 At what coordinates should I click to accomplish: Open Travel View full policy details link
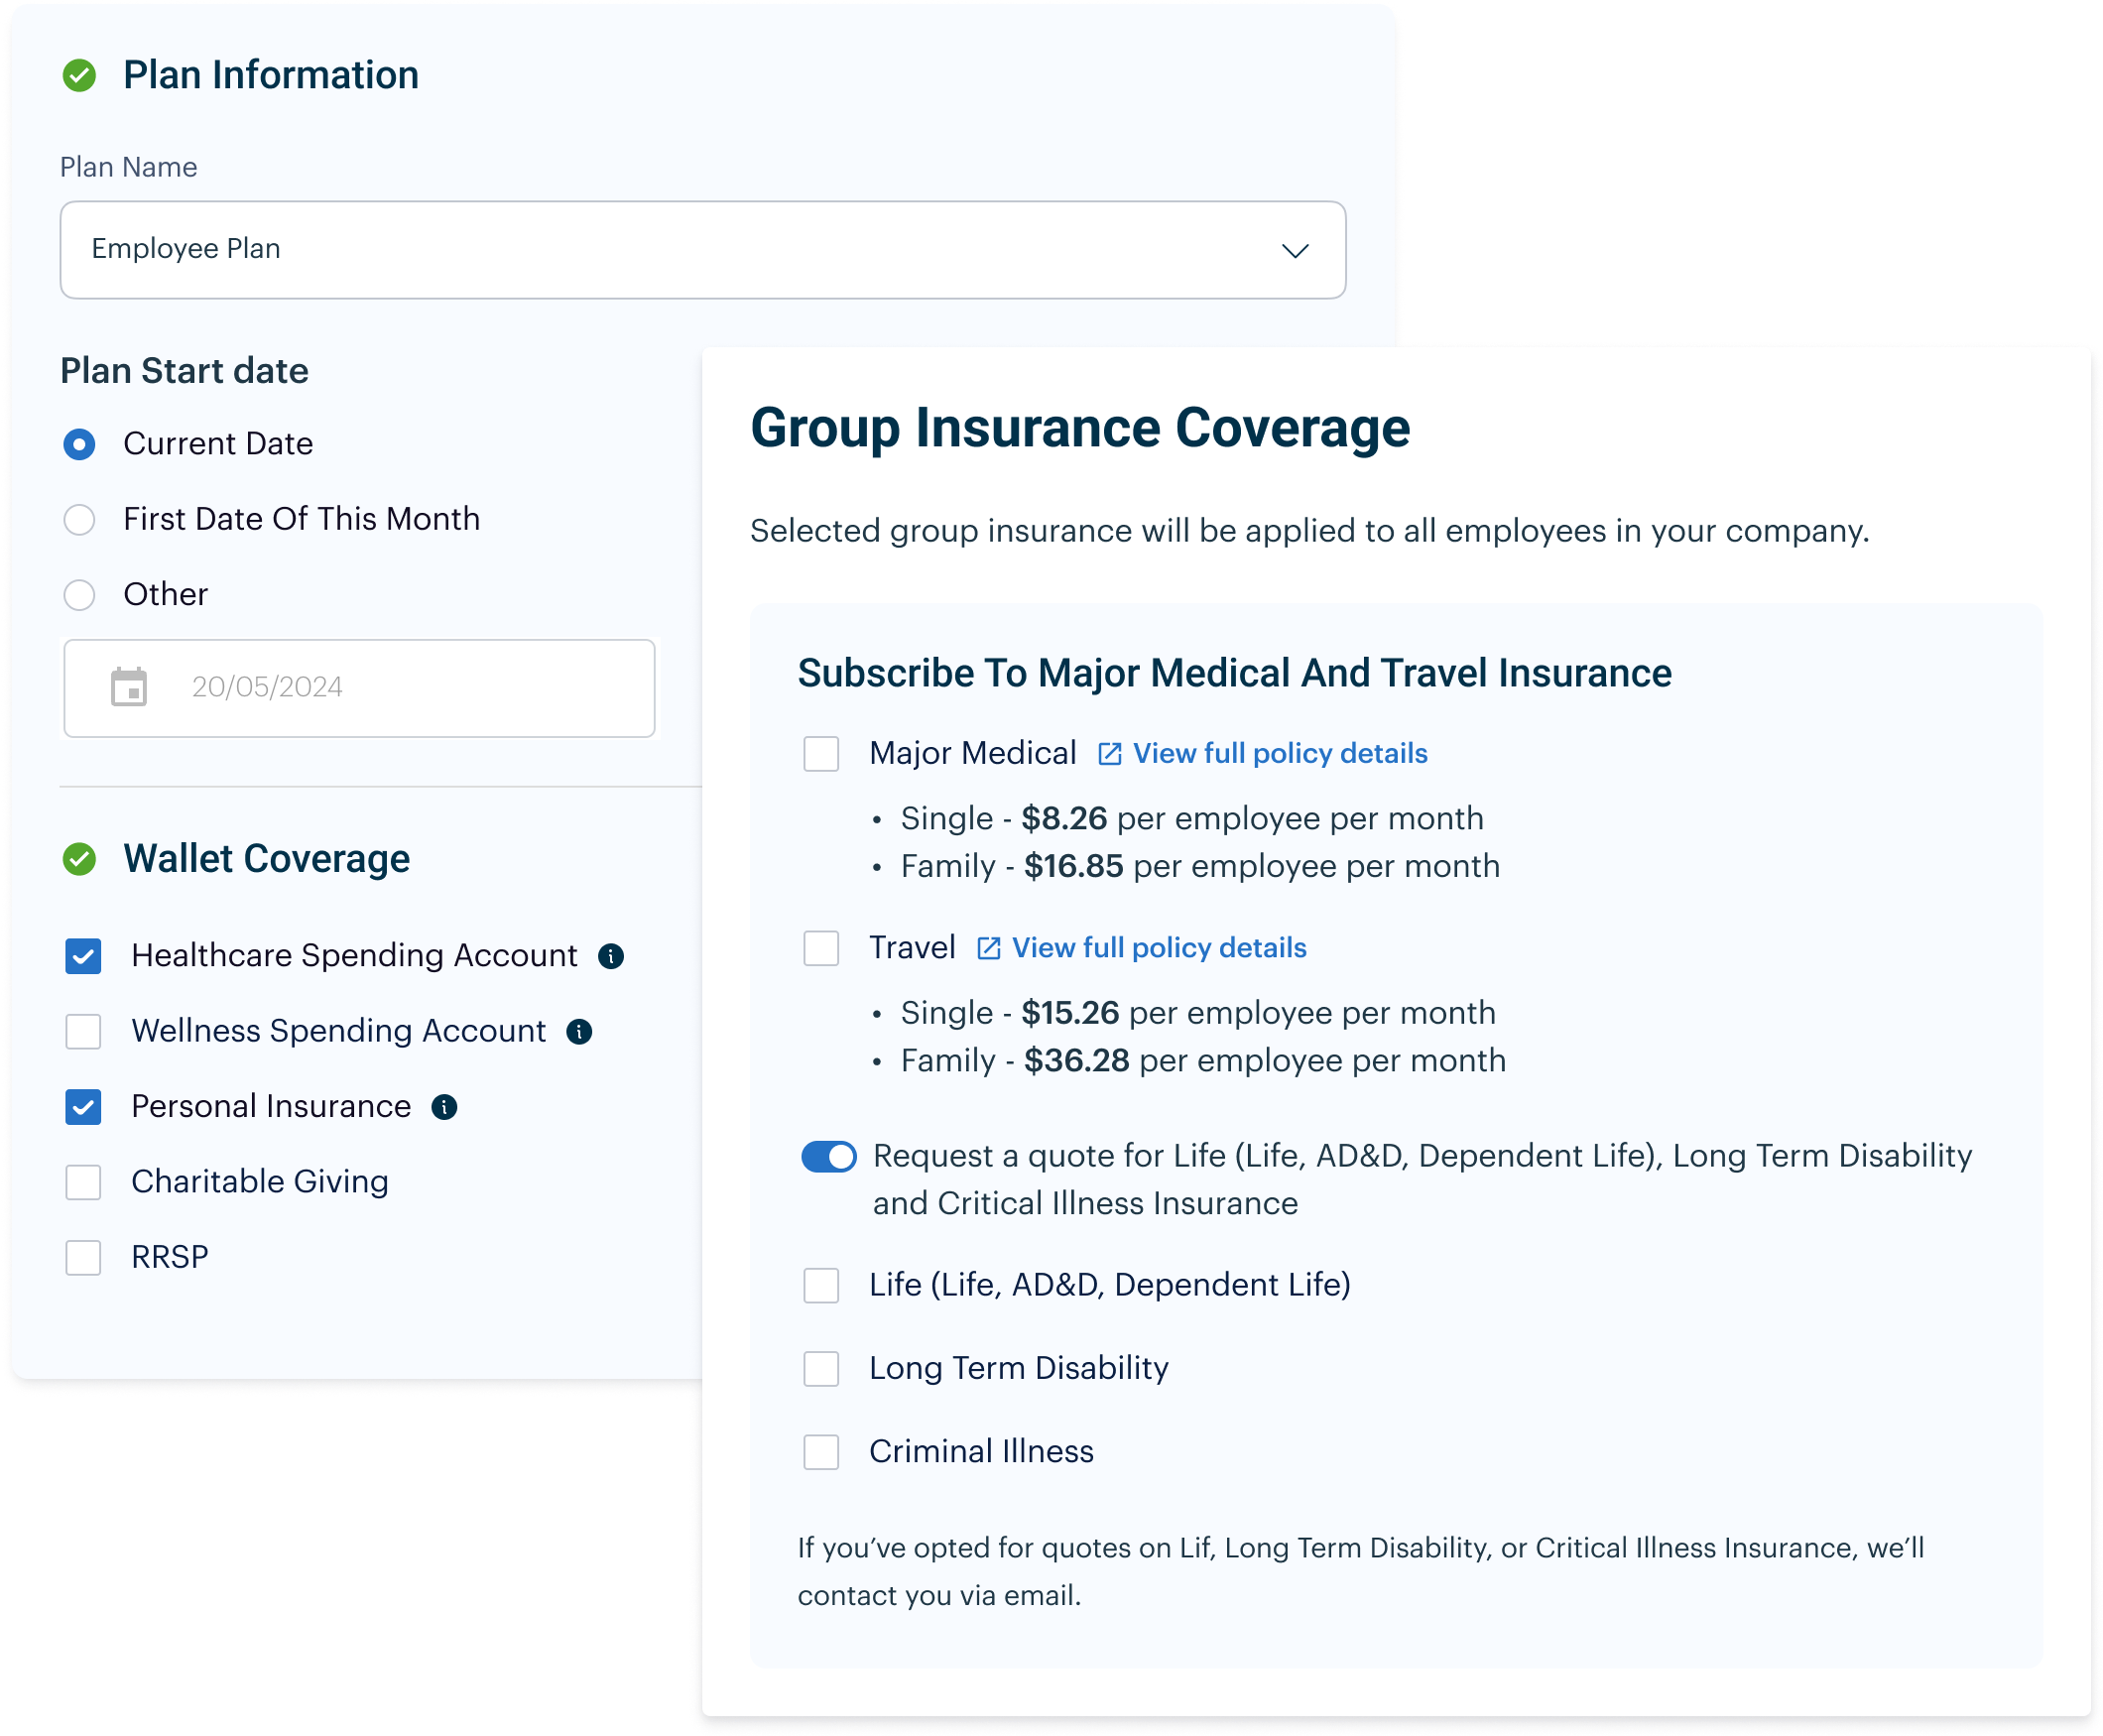pyautogui.click(x=1158, y=948)
